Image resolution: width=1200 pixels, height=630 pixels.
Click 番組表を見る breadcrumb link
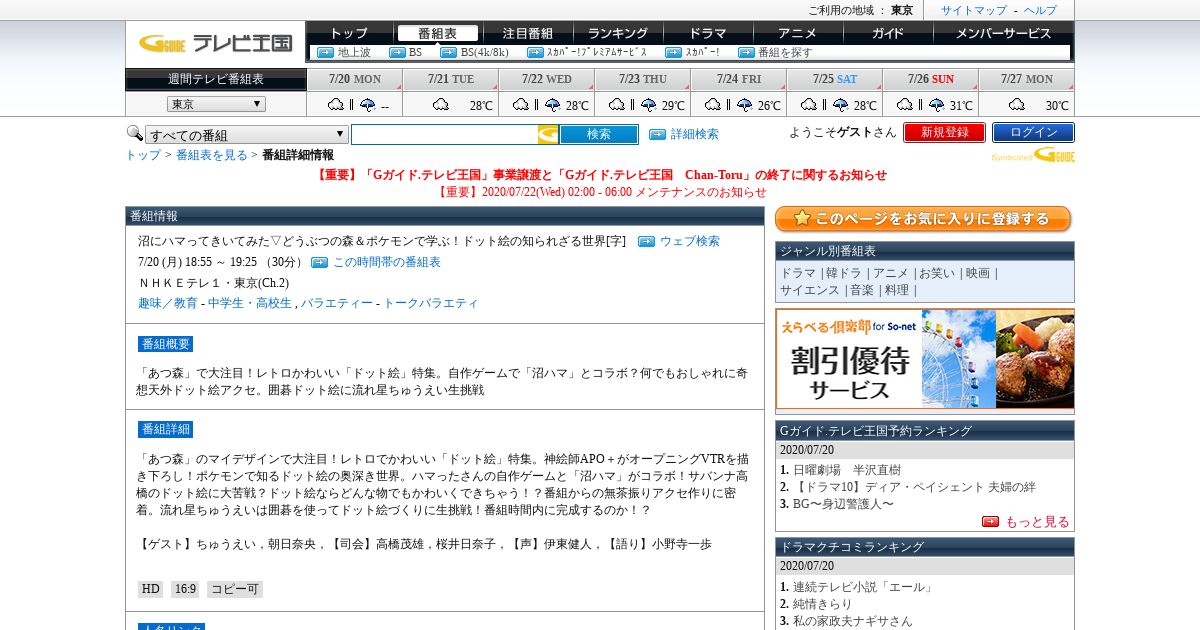tap(211, 155)
